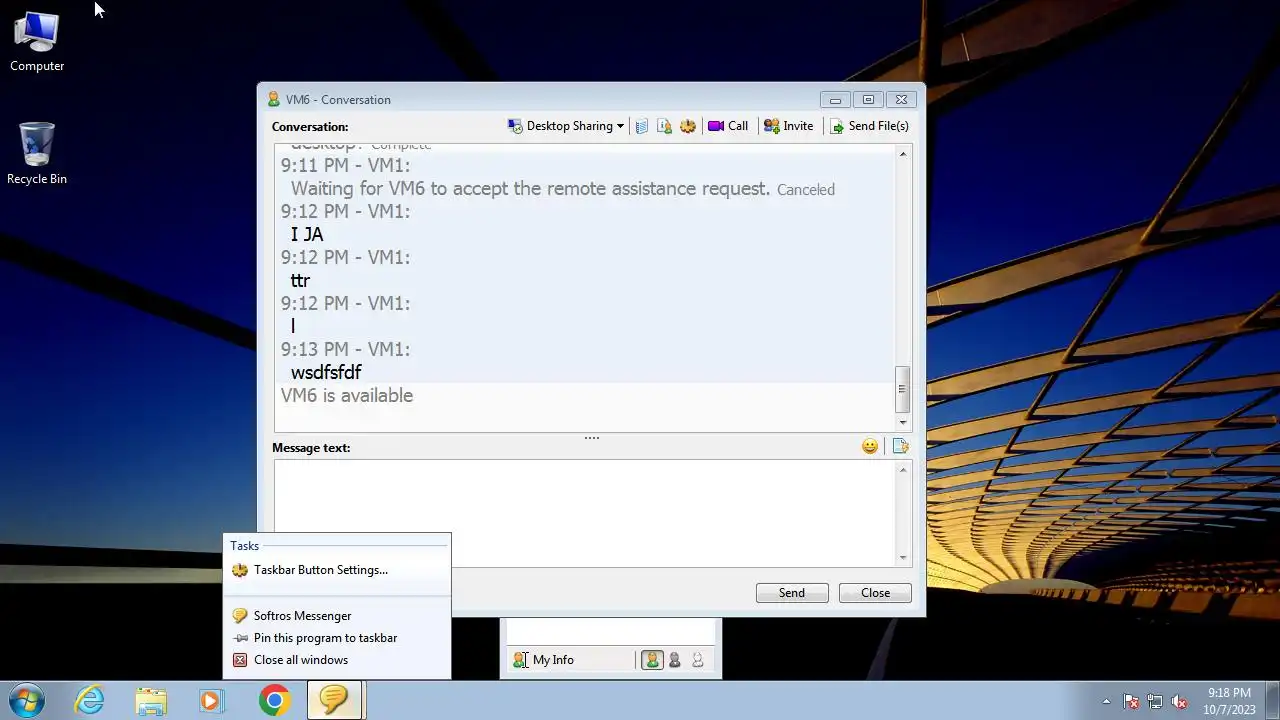Screen dimensions: 1280x720
Task: Set status to Away white user icon
Action: 698,660
